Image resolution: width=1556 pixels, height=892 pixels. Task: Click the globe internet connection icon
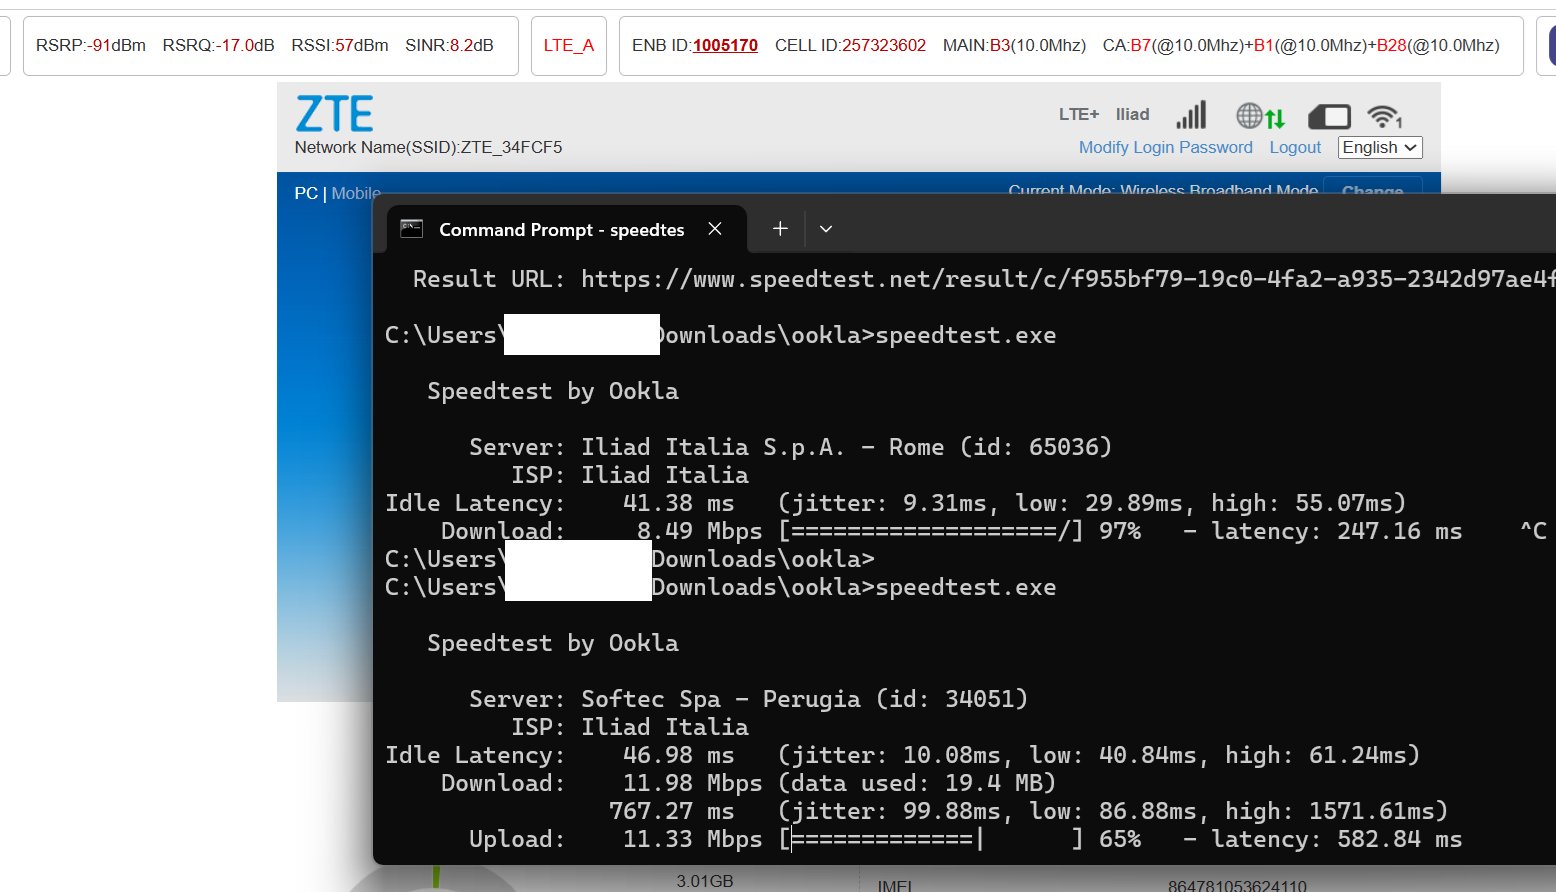[x=1249, y=116]
